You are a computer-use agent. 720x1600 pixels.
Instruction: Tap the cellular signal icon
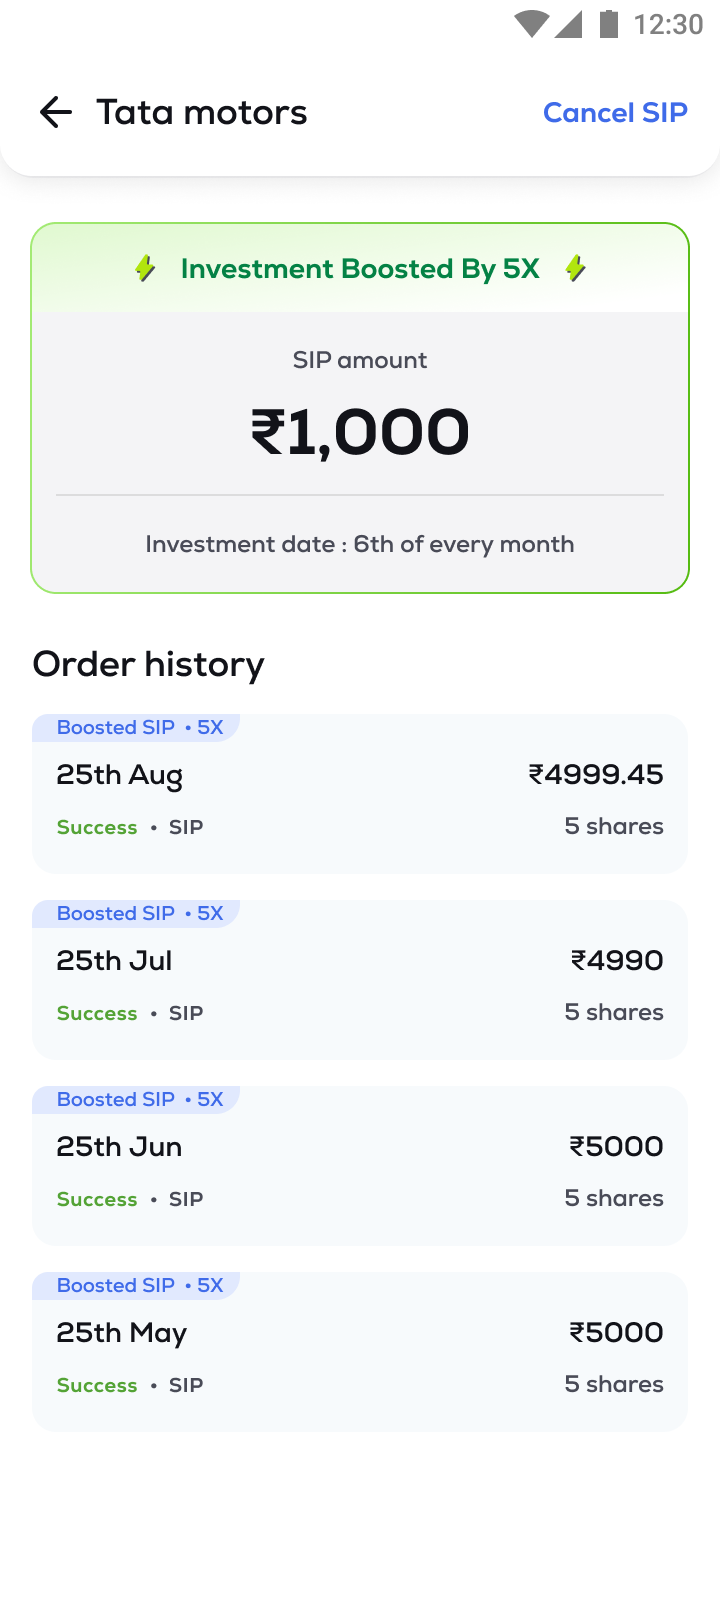click(x=568, y=24)
